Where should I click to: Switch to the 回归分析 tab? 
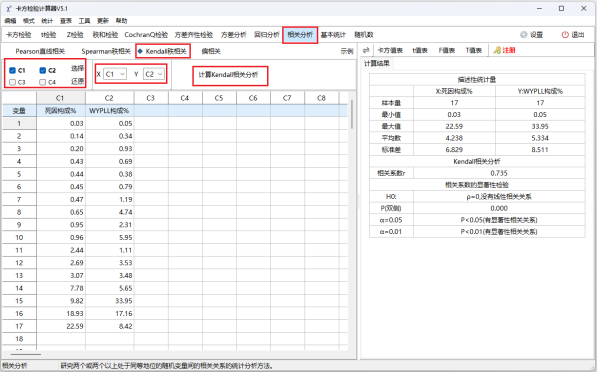(267, 35)
